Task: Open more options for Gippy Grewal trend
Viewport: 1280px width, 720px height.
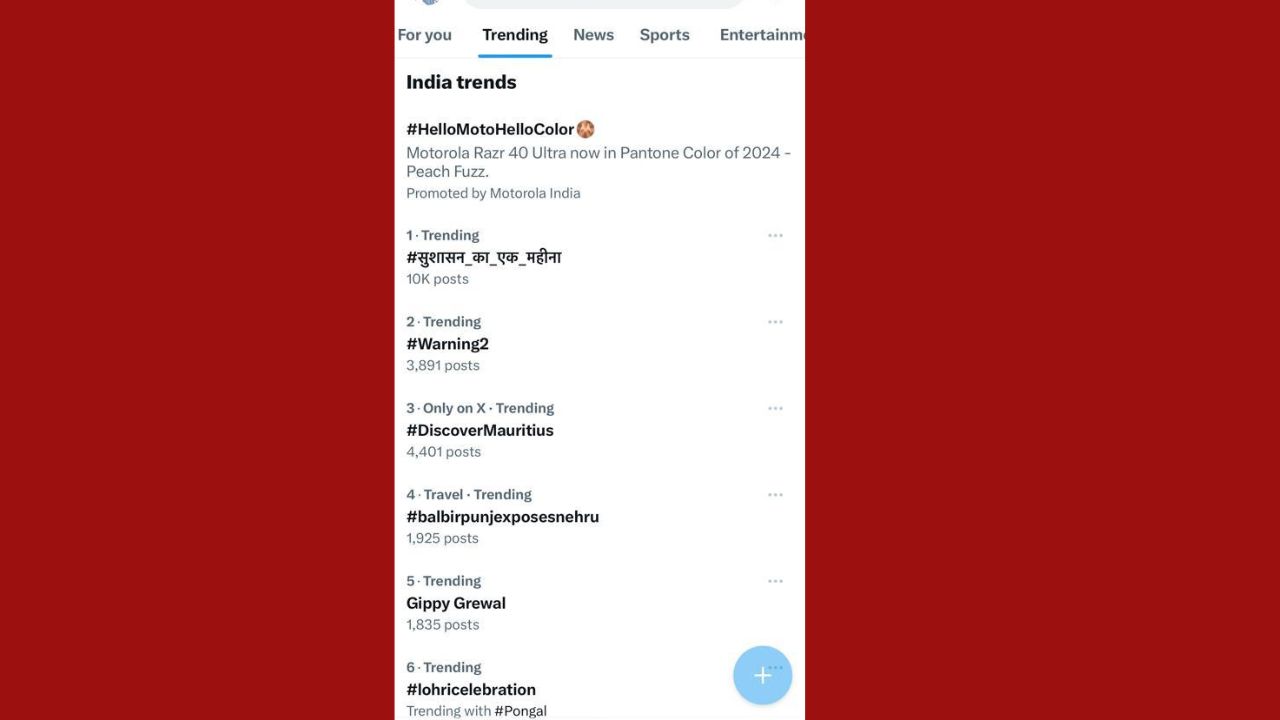Action: 775,581
